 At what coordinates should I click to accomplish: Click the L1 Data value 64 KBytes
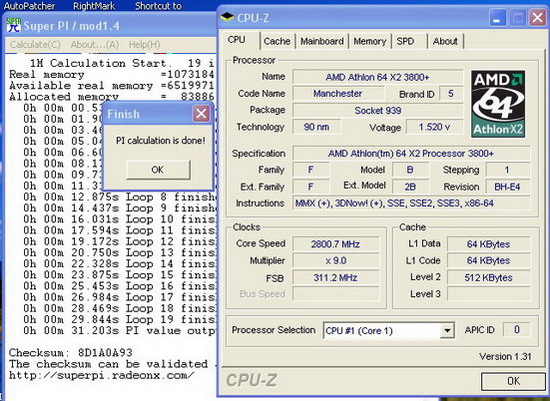coord(488,244)
